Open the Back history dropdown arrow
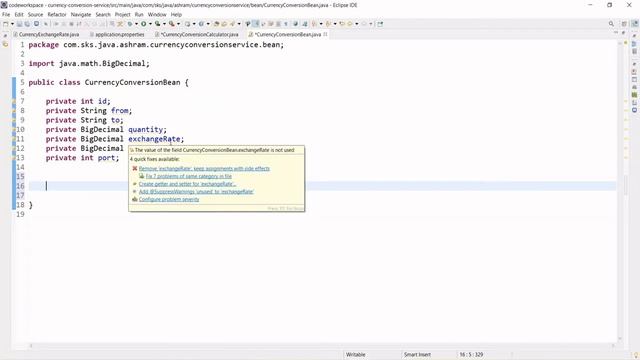Screen dimensions: 640x360 (356, 24)
